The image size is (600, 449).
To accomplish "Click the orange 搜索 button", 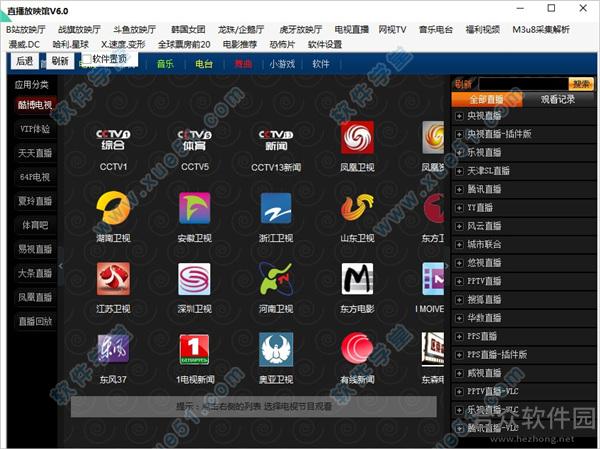I will [x=581, y=84].
